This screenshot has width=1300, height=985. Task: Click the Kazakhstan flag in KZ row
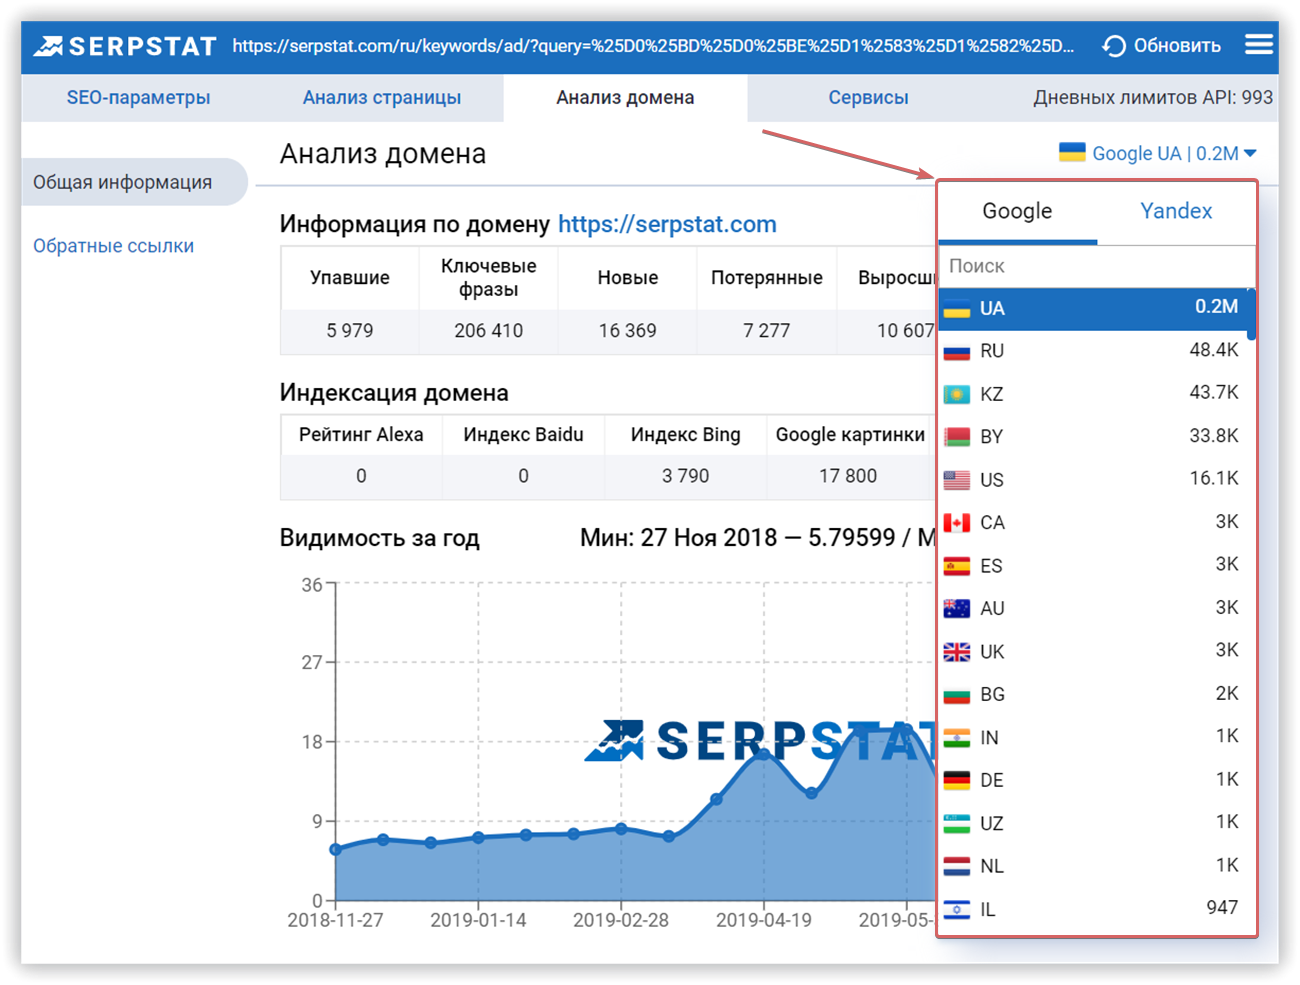coord(957,394)
